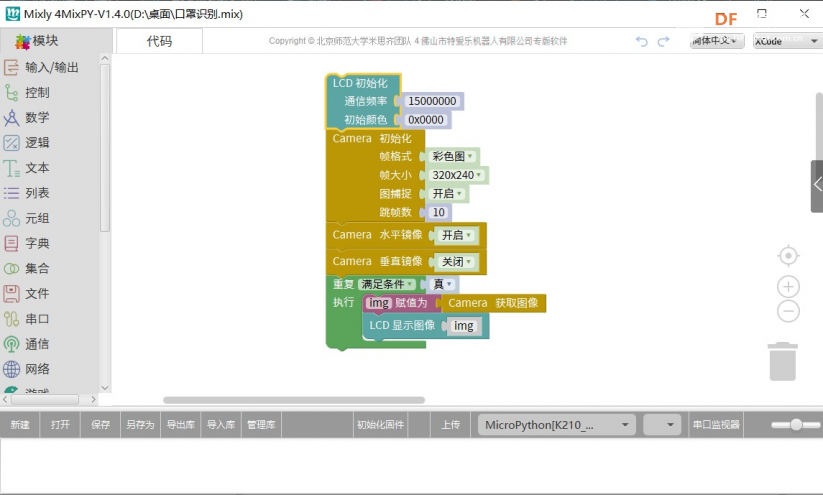Image resolution: width=823 pixels, height=495 pixels.
Task: Click the workspace horizontal scrollbar
Action: click(x=294, y=400)
